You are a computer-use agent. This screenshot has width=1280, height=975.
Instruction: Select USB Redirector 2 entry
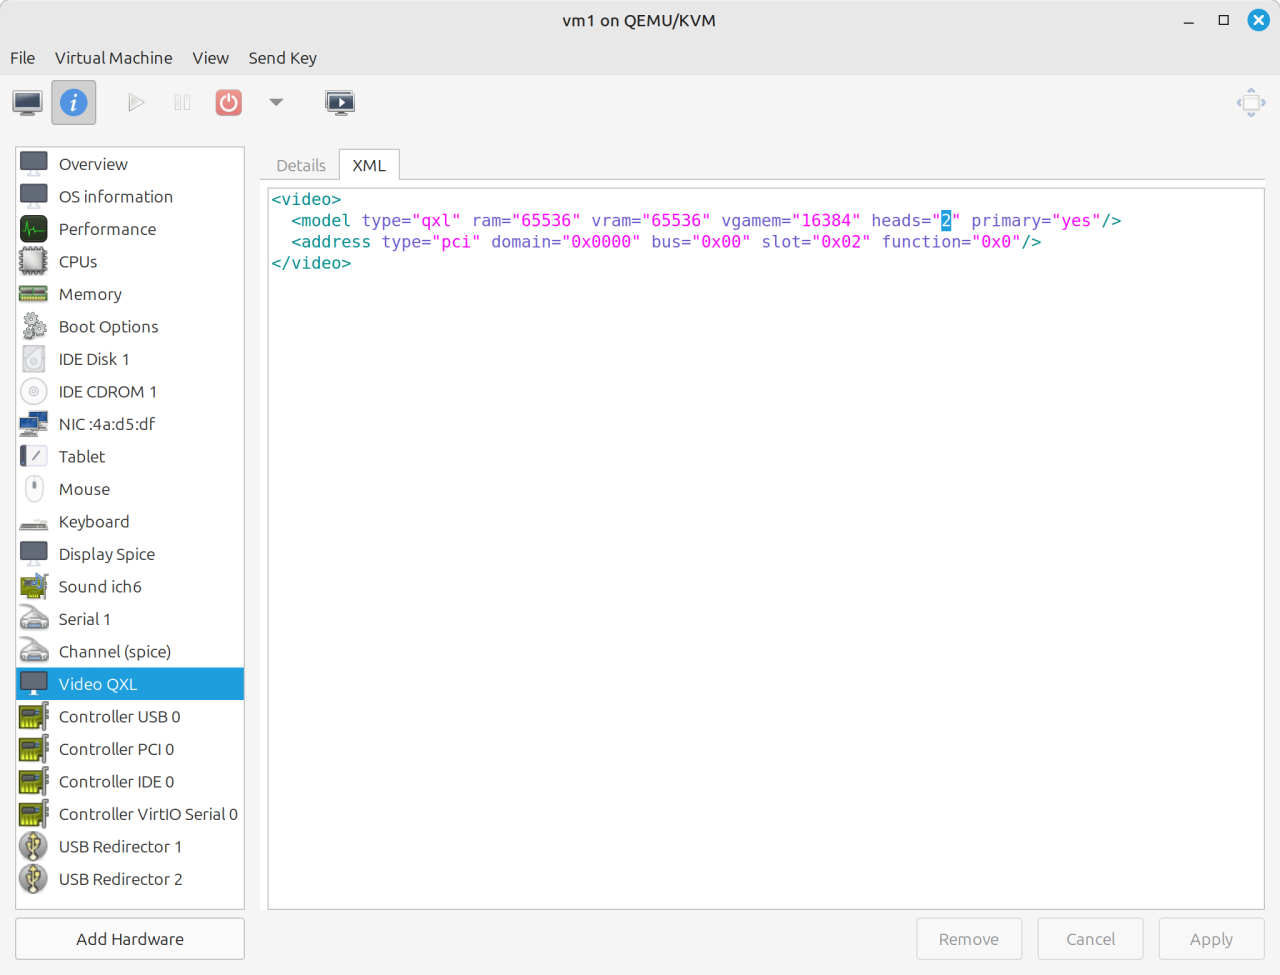tap(120, 879)
